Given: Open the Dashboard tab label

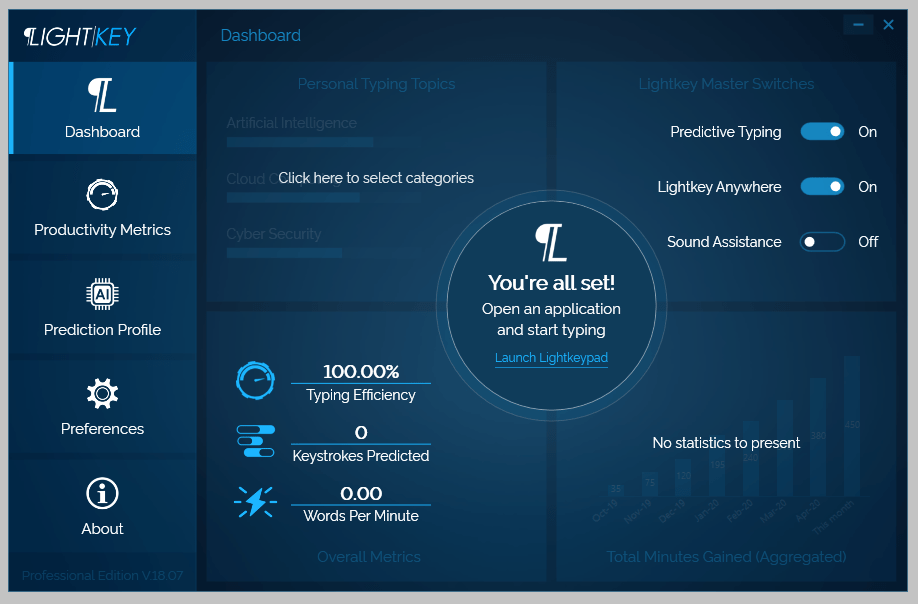Looking at the screenshot, I should click(102, 132).
